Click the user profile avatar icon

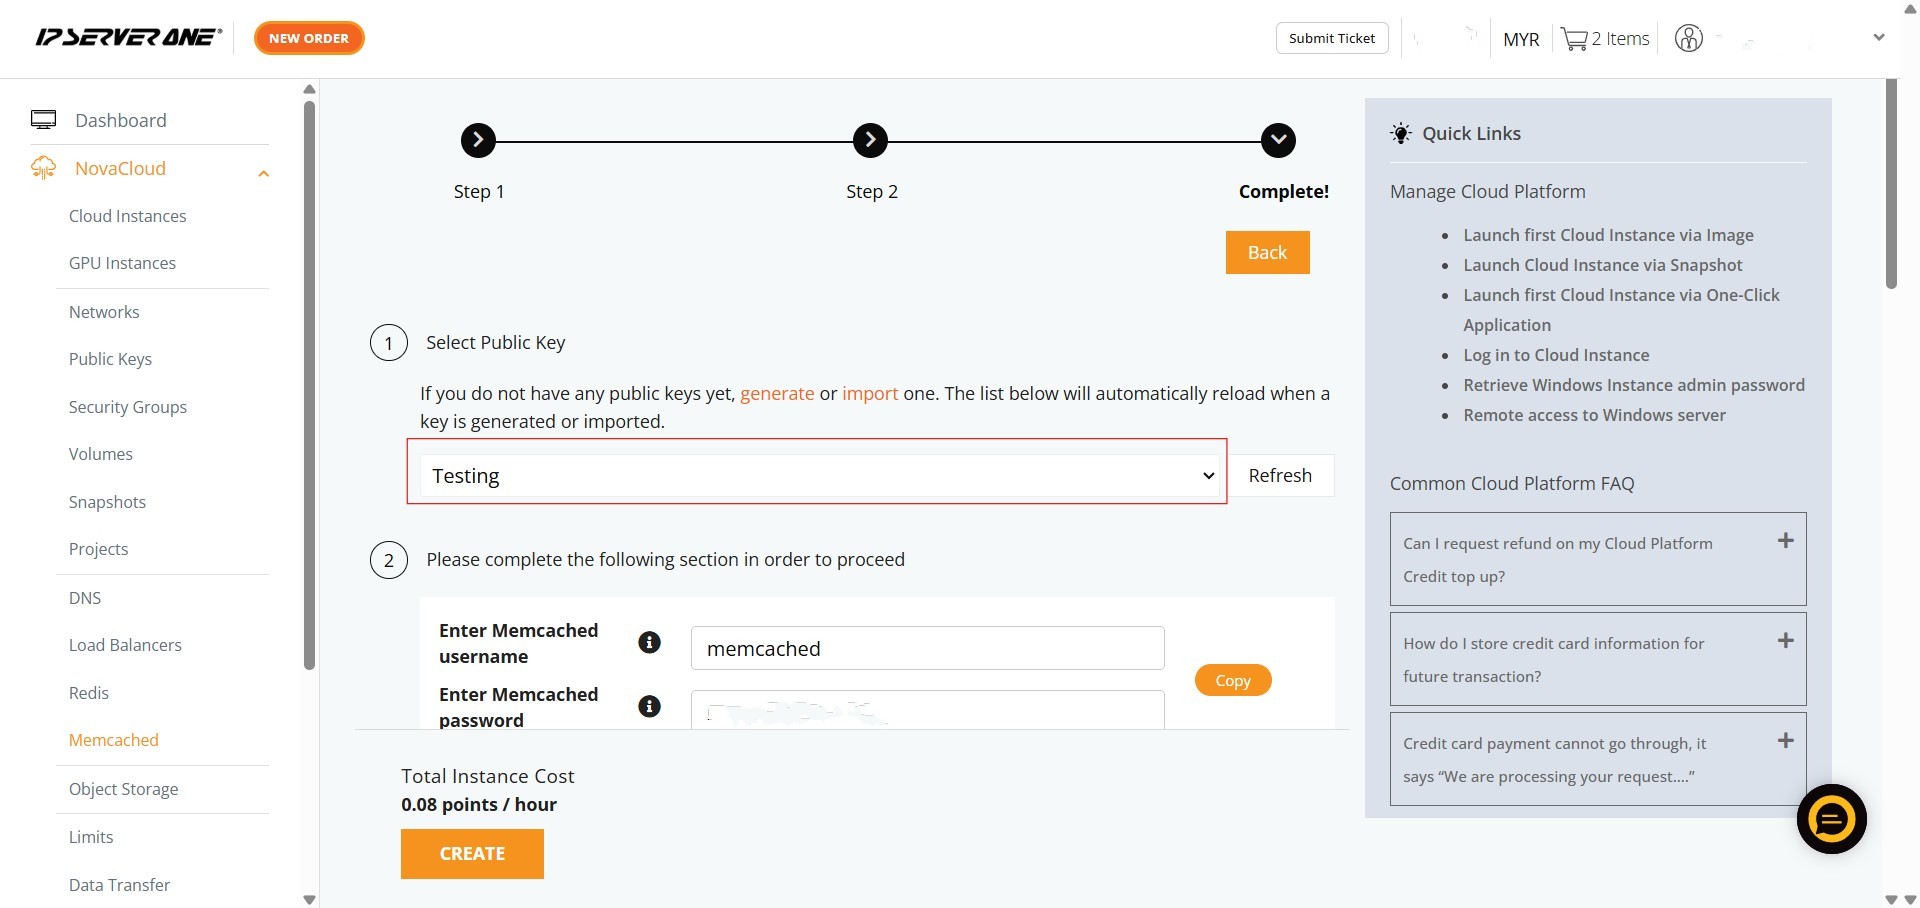pyautogui.click(x=1688, y=39)
